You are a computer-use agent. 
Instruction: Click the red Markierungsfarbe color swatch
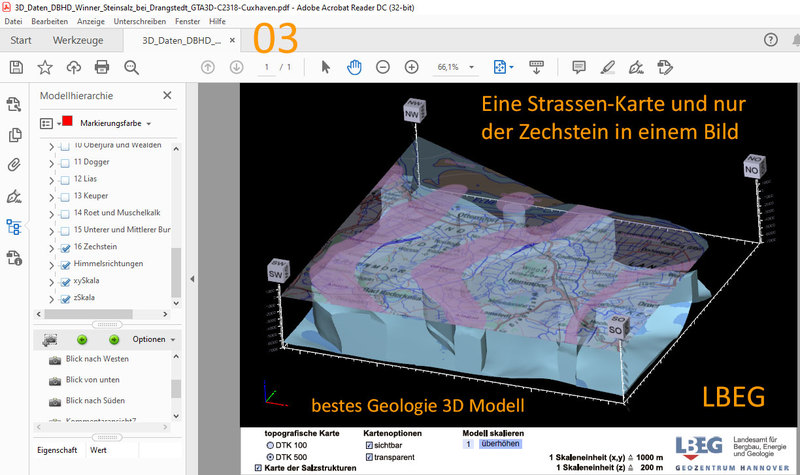[x=68, y=122]
